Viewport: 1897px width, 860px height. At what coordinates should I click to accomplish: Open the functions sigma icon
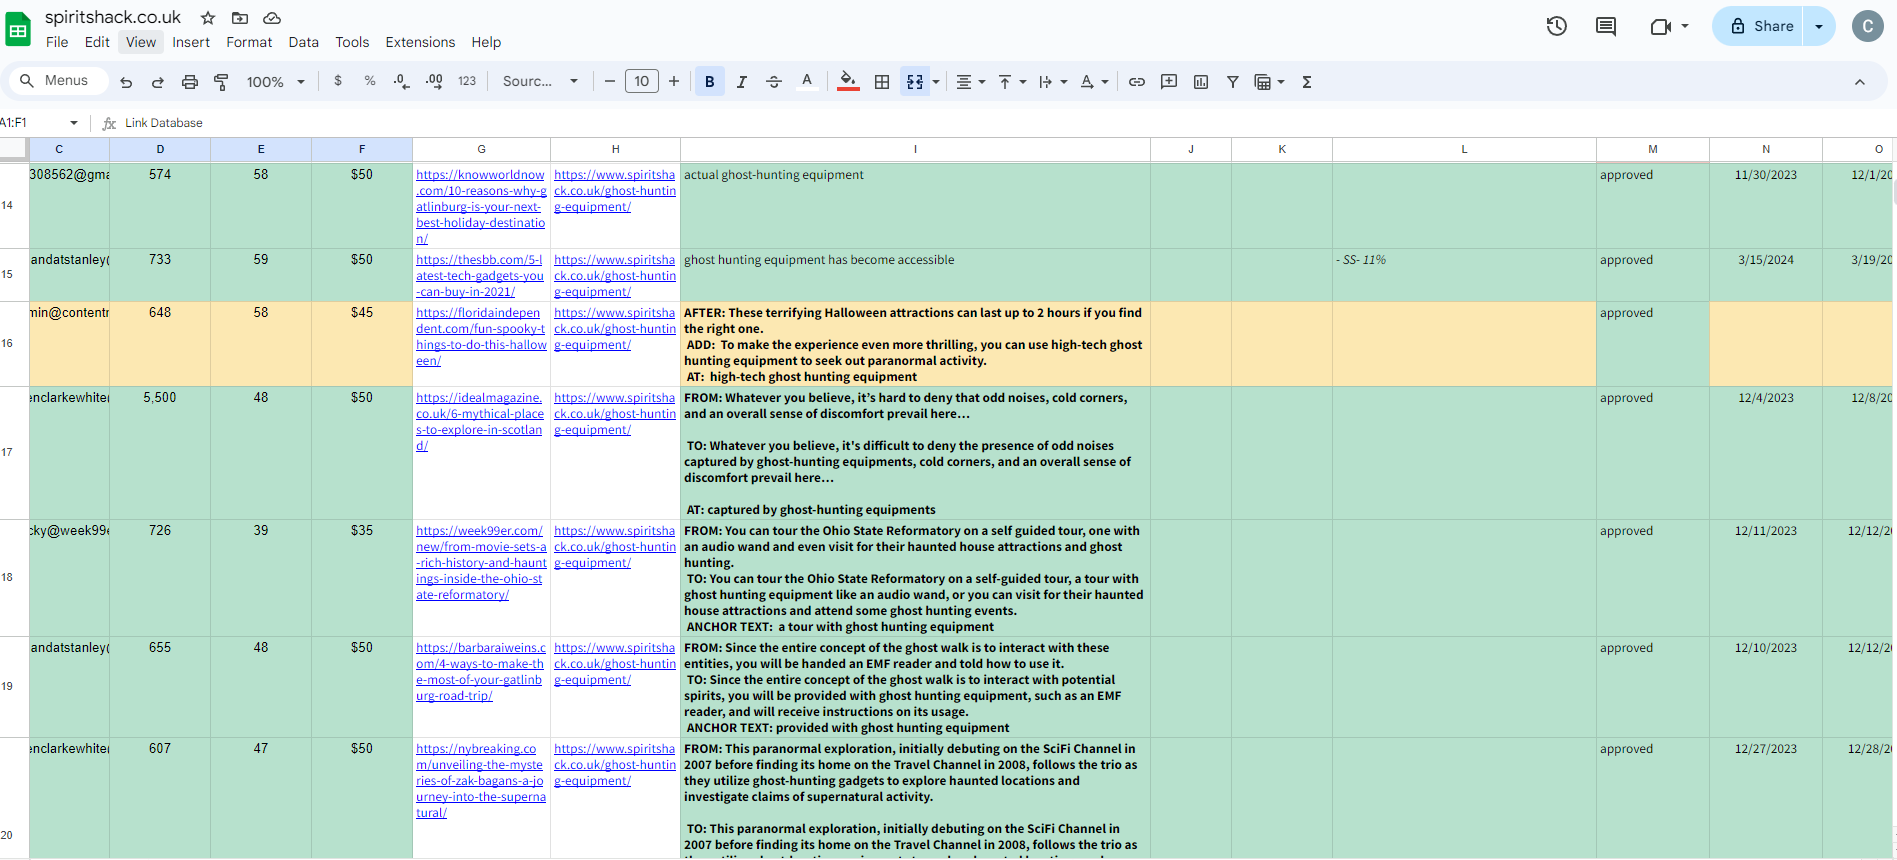(1307, 82)
